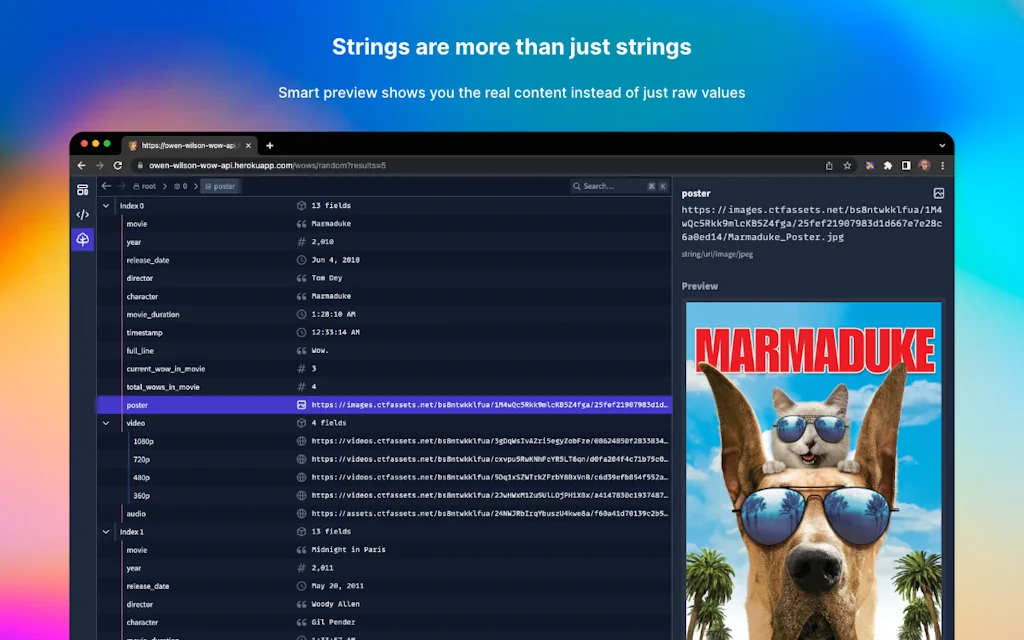
Task: Select the code view icon in the sidebar
Action: coord(82,214)
